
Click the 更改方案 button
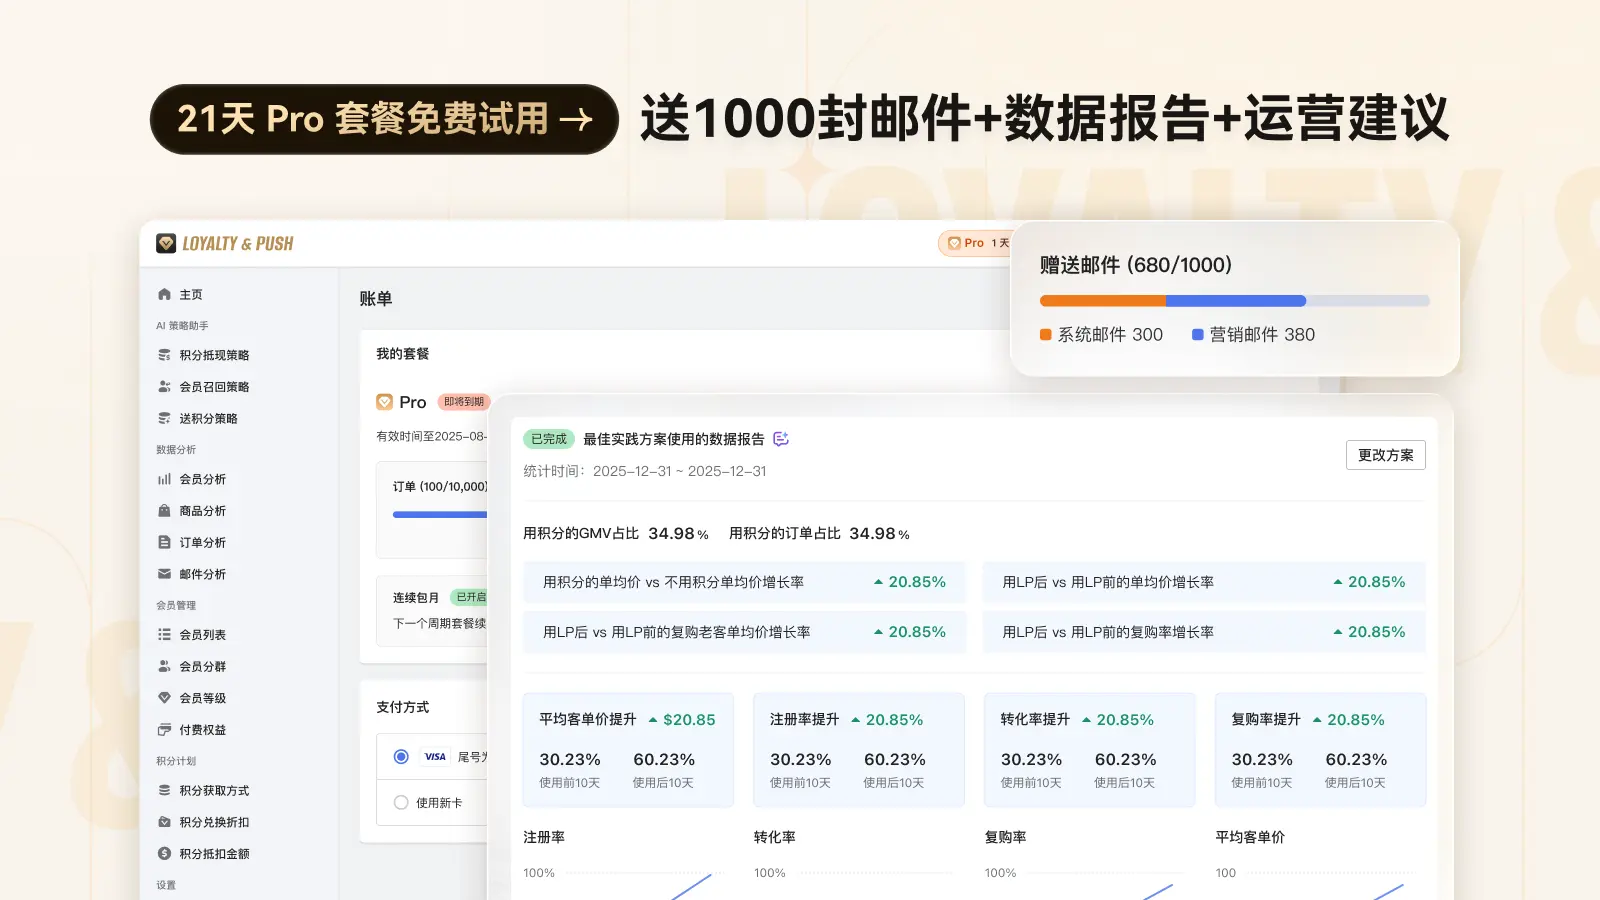(1386, 455)
